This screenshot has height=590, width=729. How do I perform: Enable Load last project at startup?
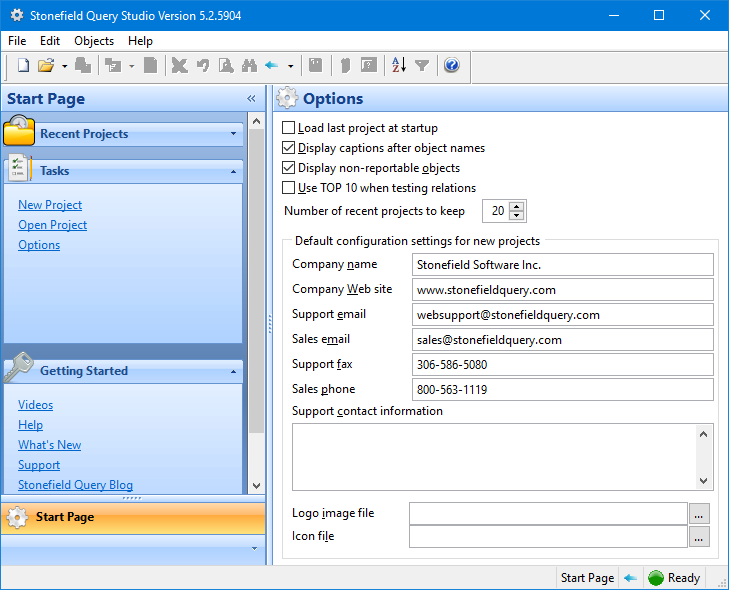coord(289,128)
